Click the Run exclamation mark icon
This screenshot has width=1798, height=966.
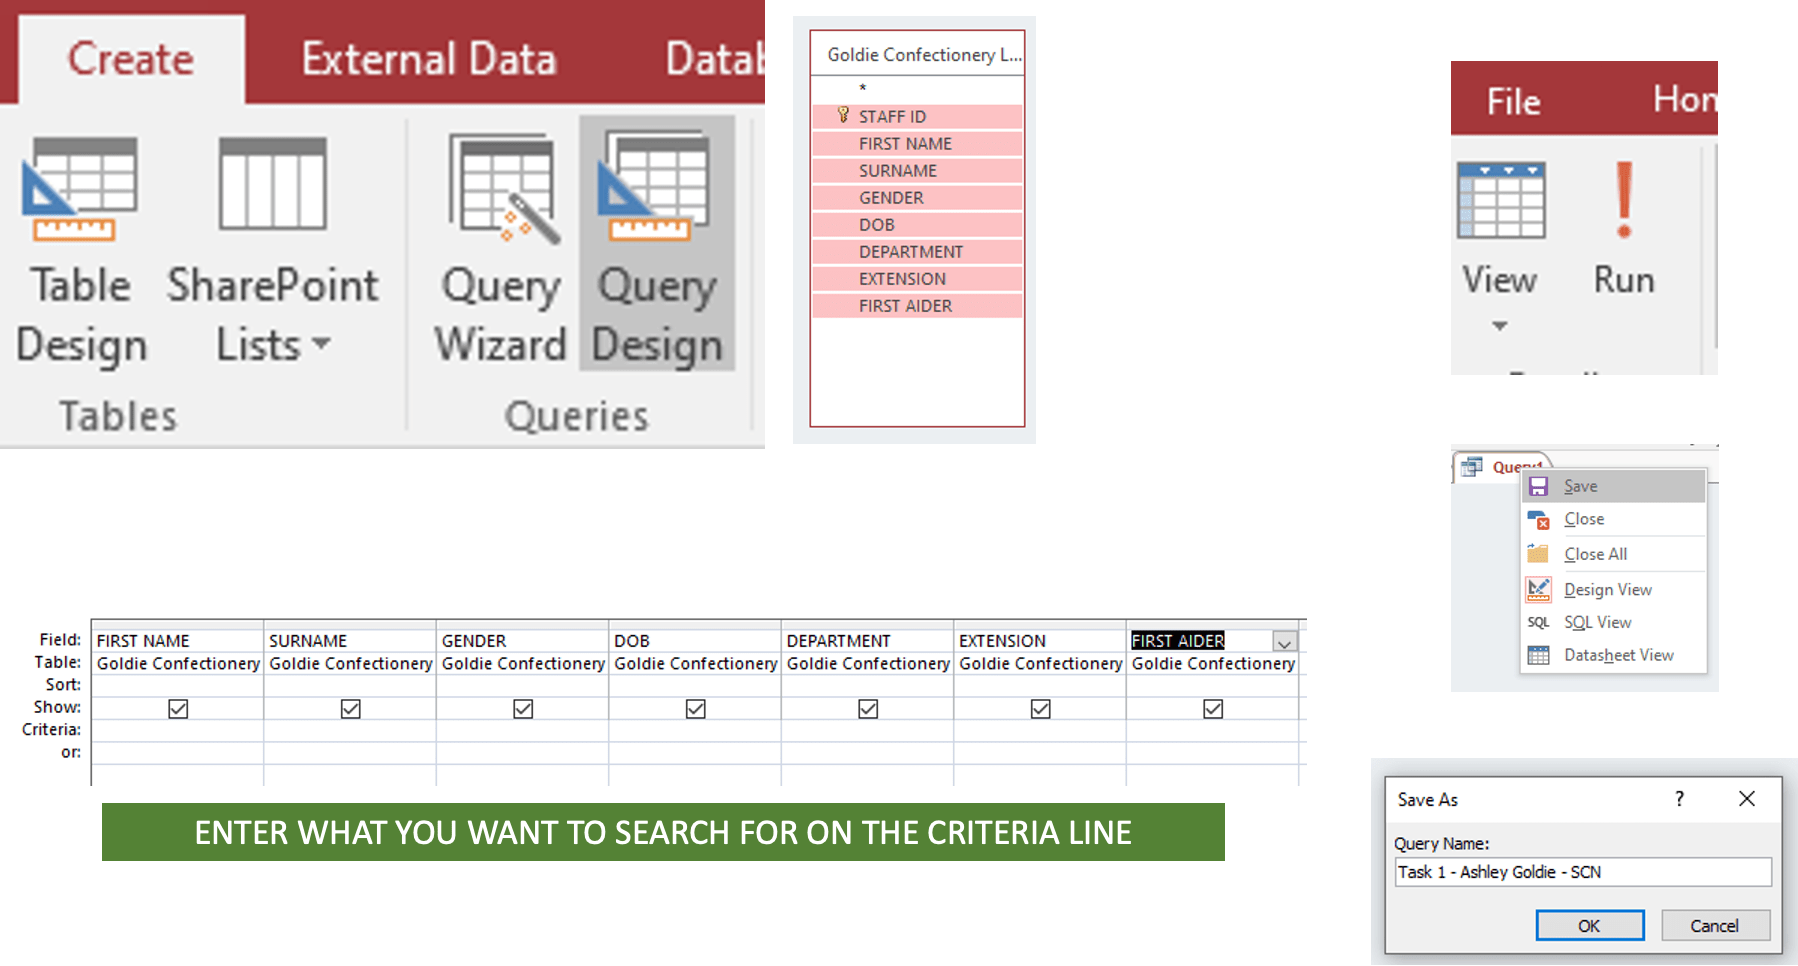1624,202
